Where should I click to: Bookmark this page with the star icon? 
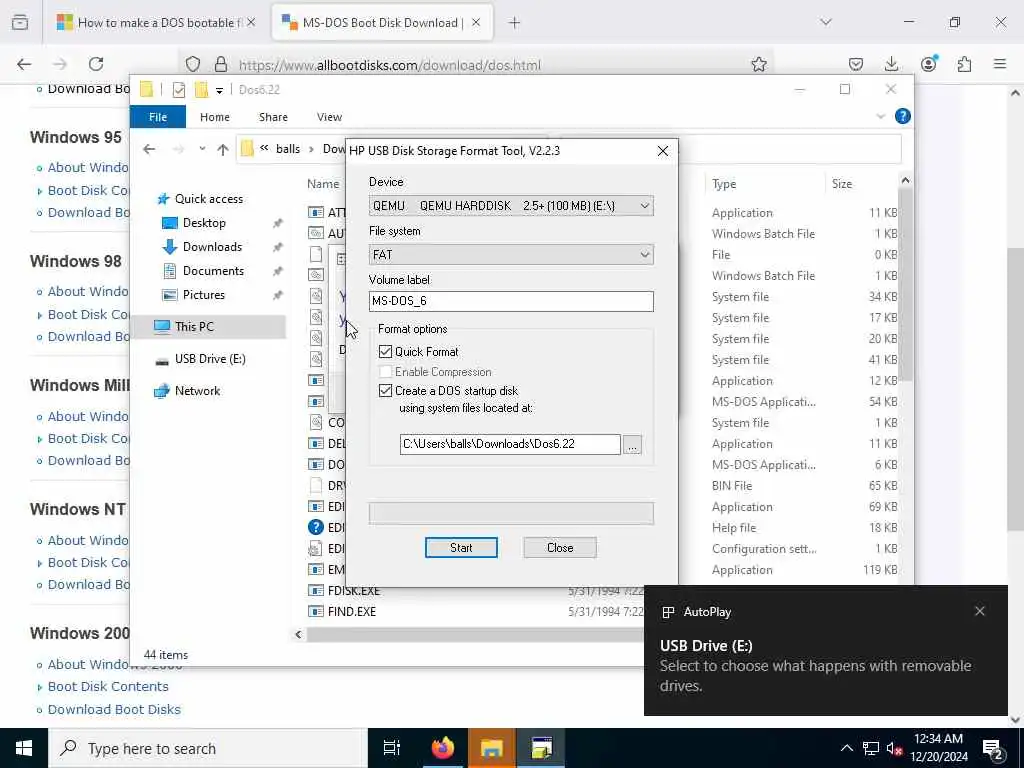pos(758,64)
